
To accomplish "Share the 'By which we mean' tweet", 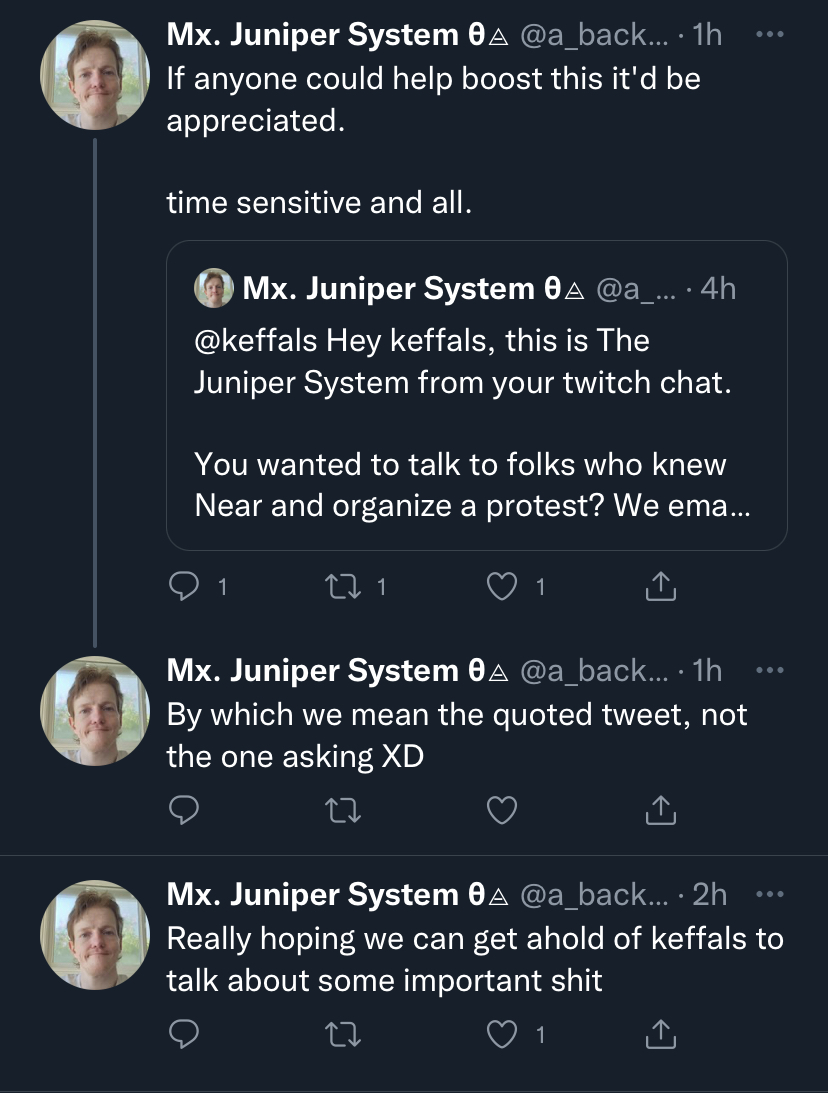I will click(660, 810).
